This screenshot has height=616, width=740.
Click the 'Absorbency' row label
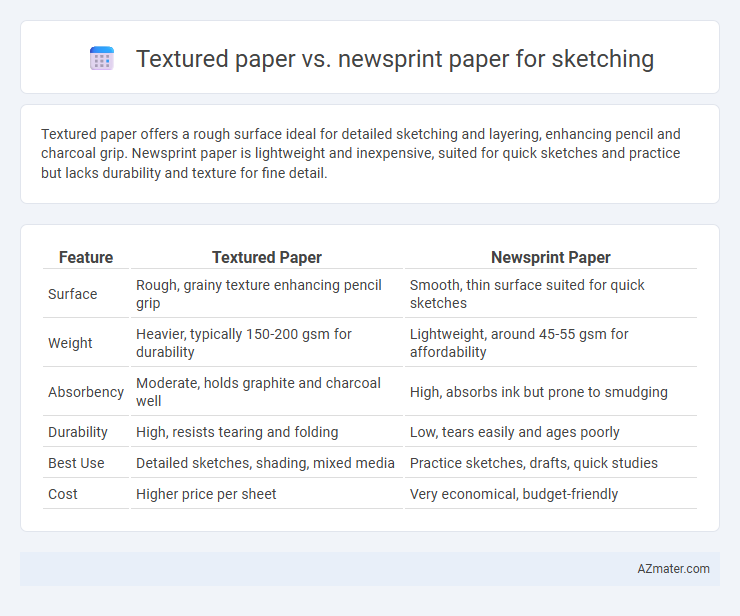click(86, 392)
